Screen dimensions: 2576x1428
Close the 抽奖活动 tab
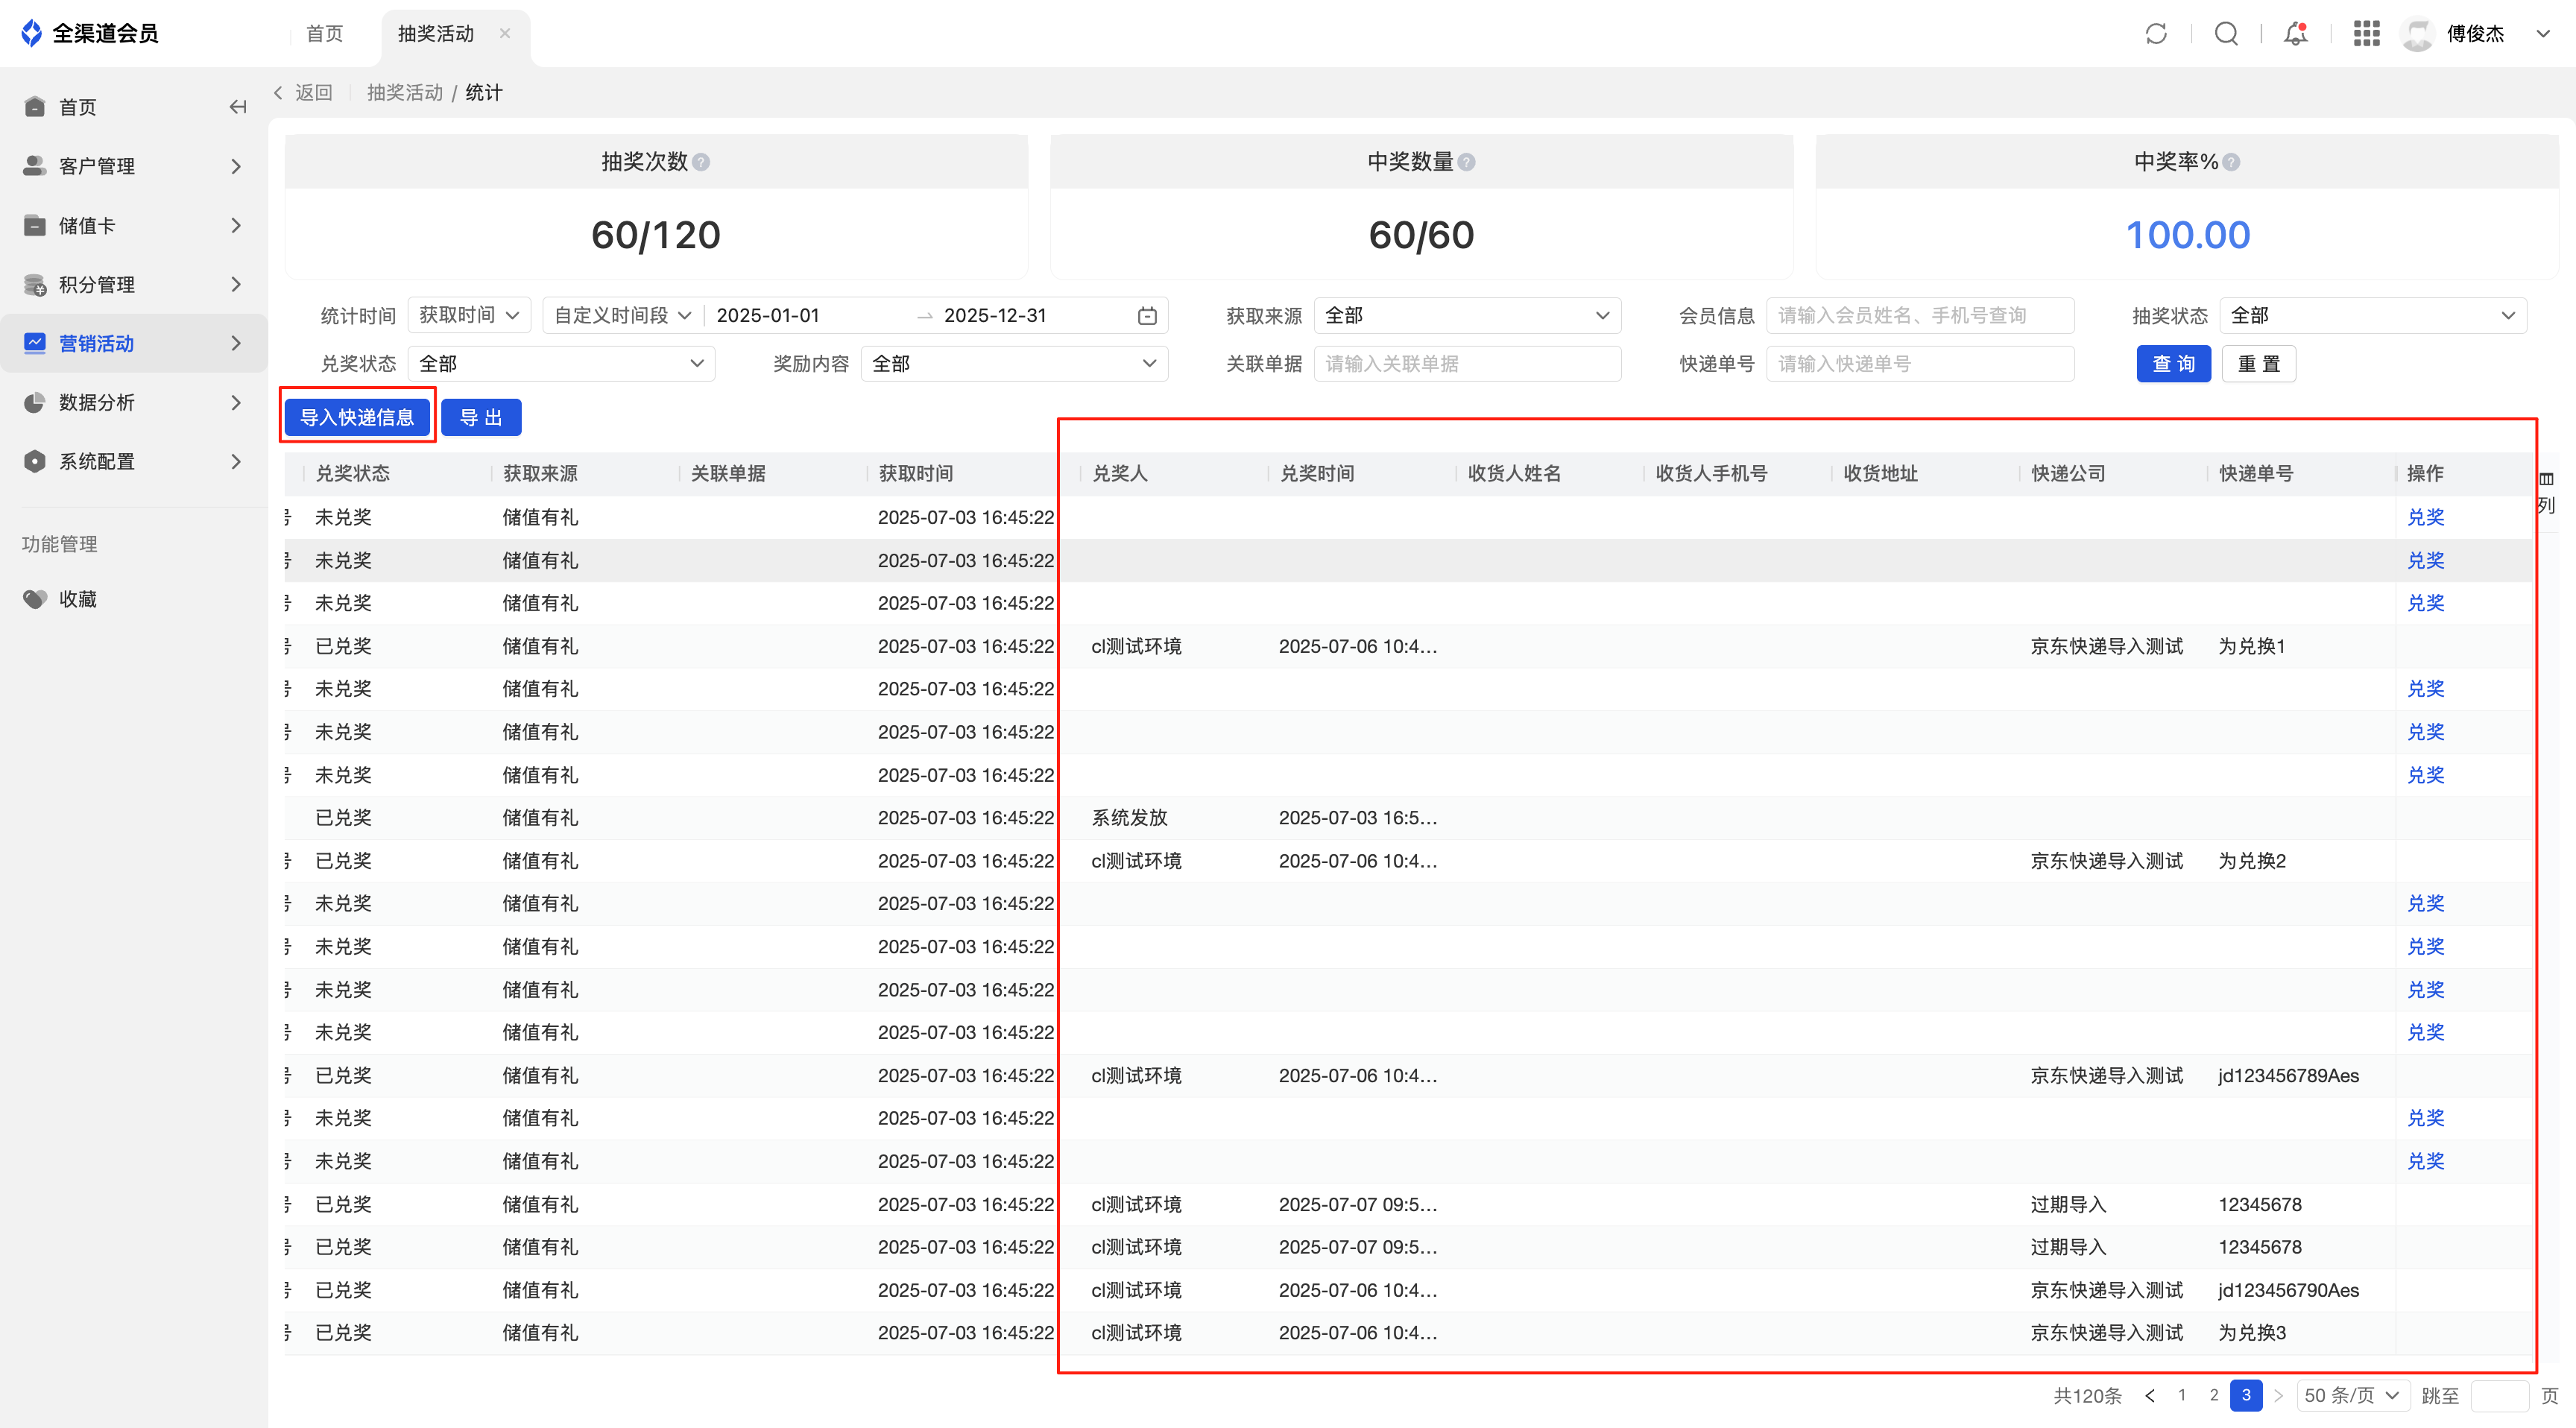pyautogui.click(x=505, y=33)
